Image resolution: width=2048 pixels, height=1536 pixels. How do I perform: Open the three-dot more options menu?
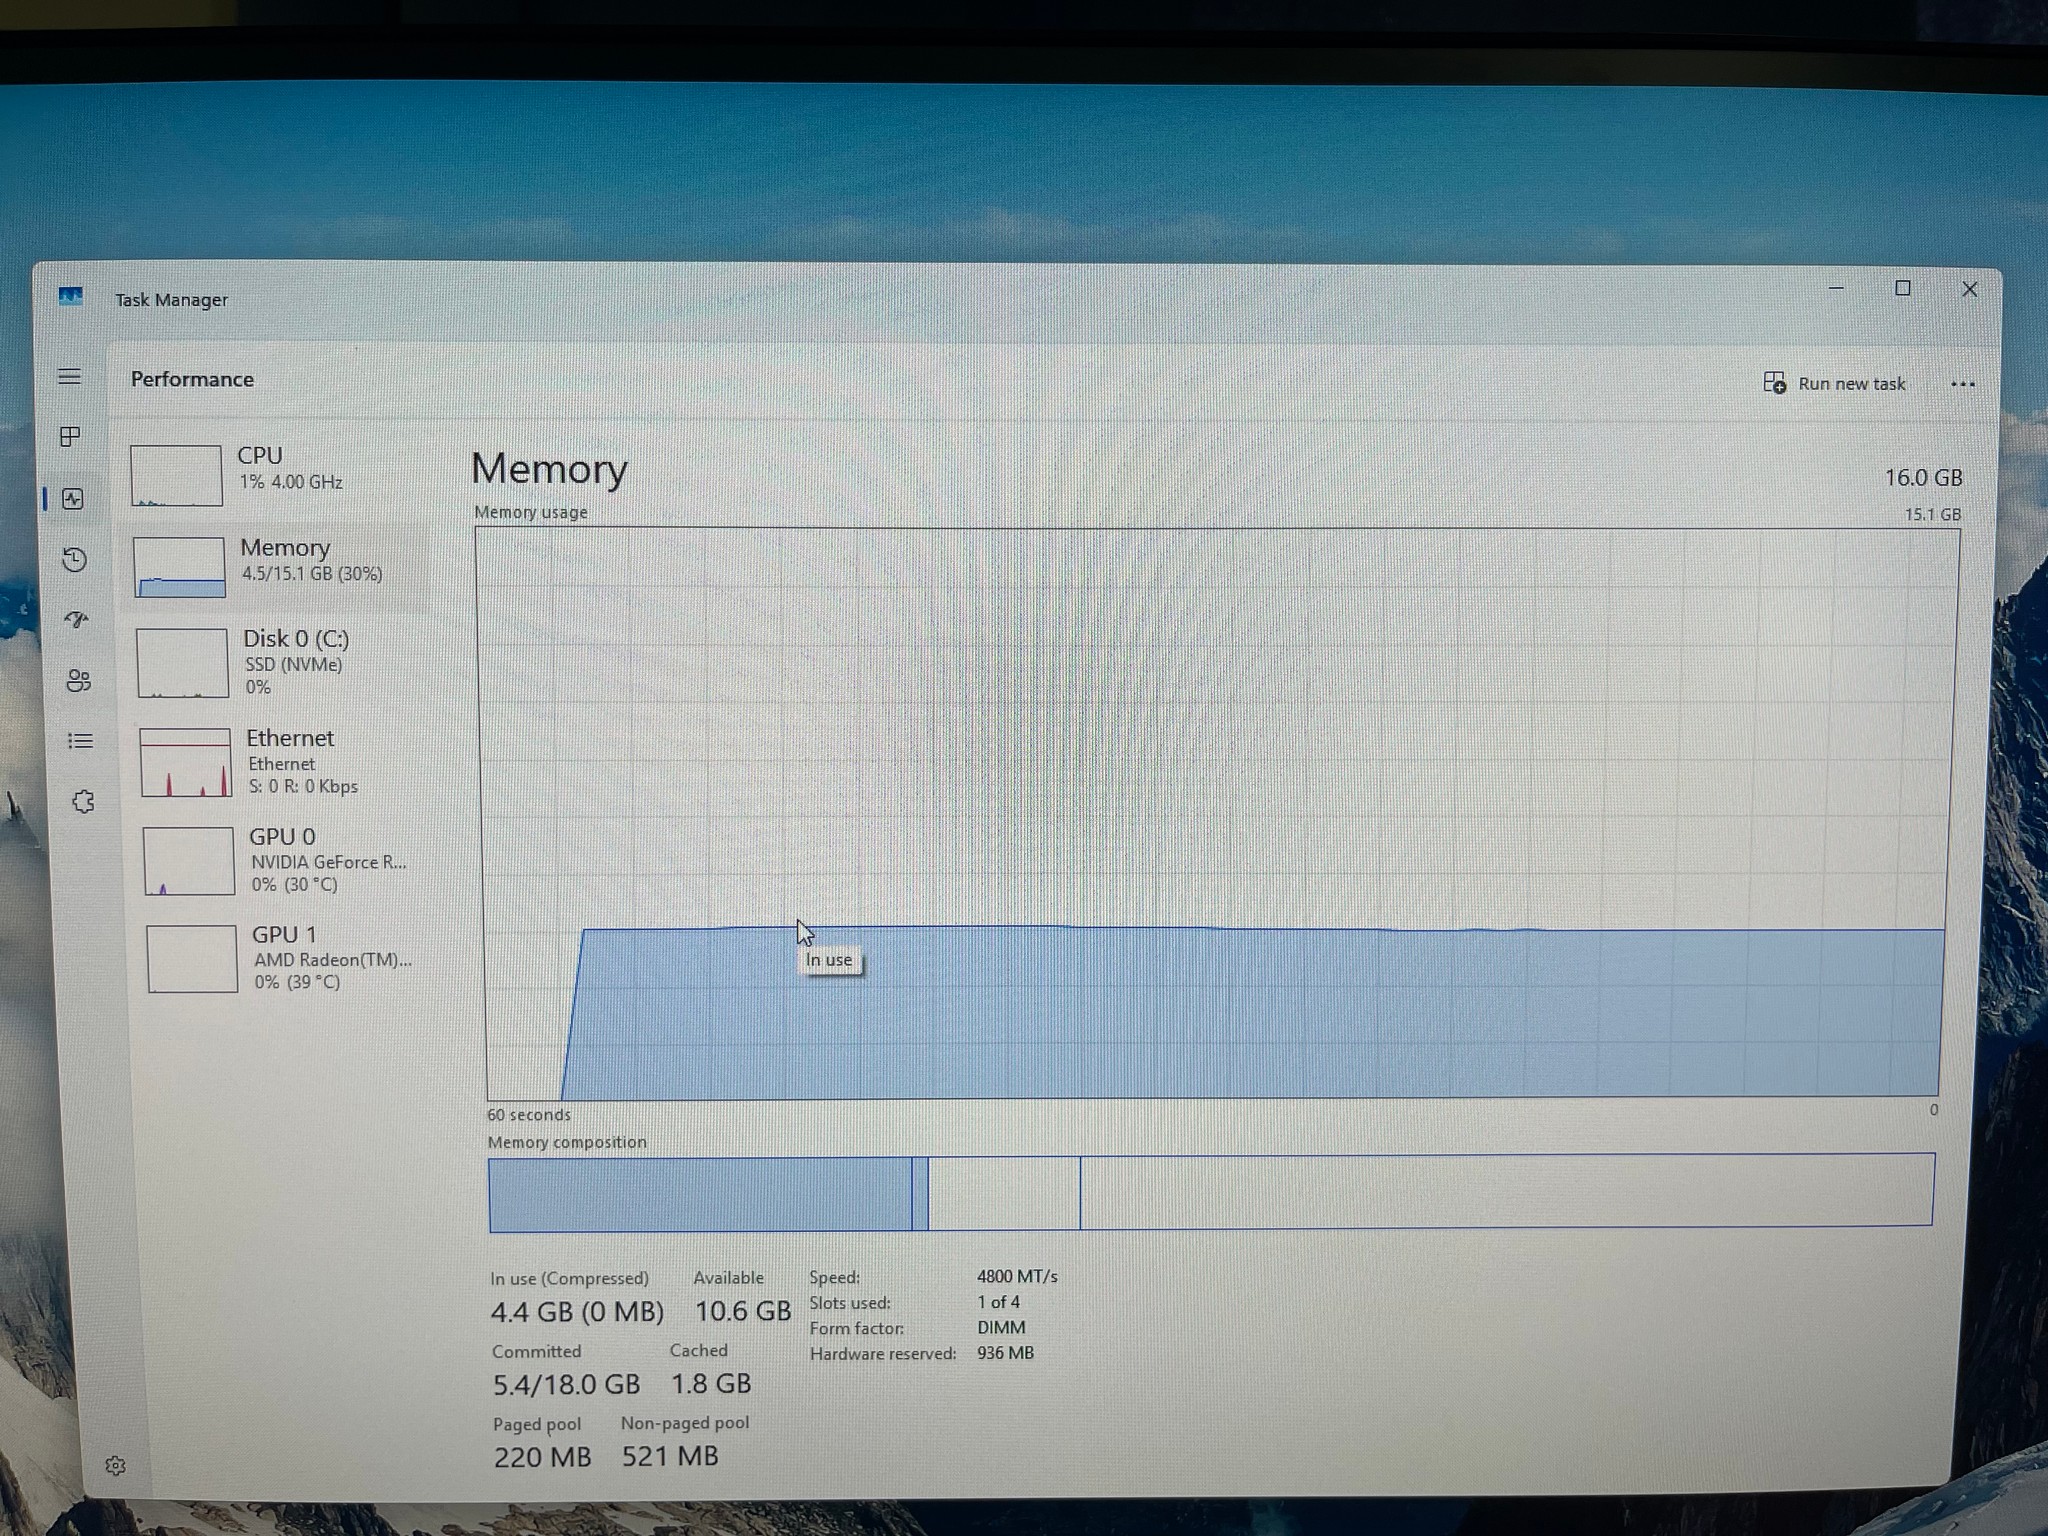pyautogui.click(x=1962, y=384)
